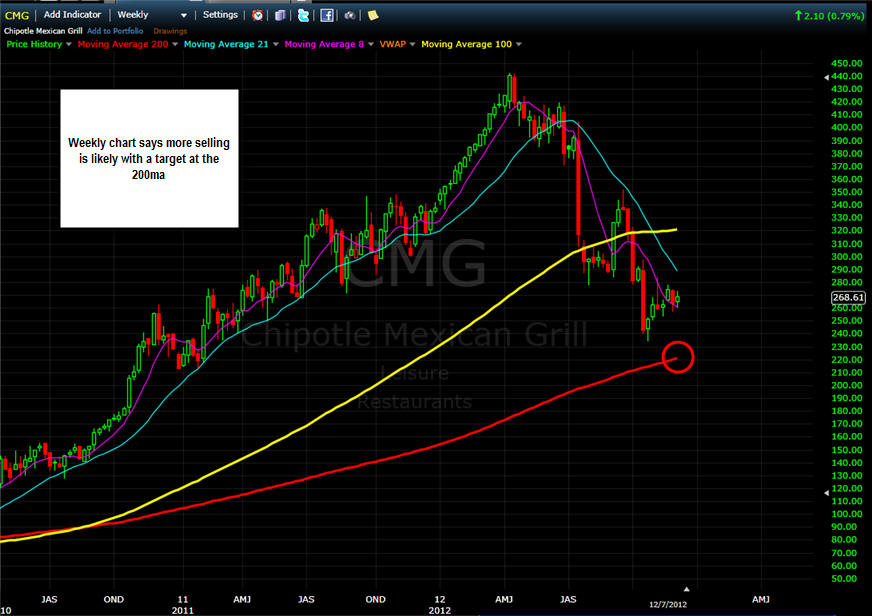872x616 pixels.
Task: Click the alarm clock alert icon
Action: 257,16
